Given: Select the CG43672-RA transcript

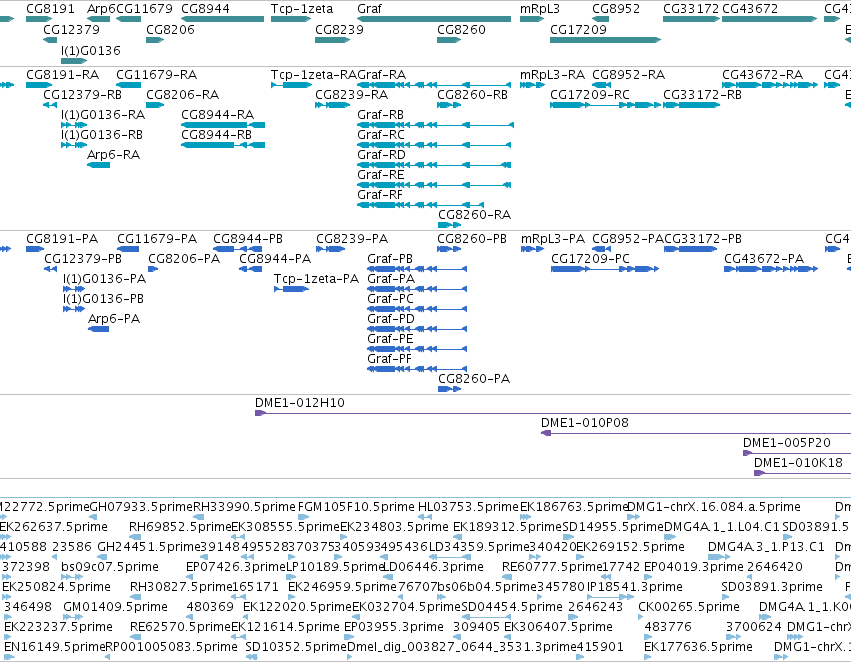Looking at the screenshot, I should pos(770,85).
